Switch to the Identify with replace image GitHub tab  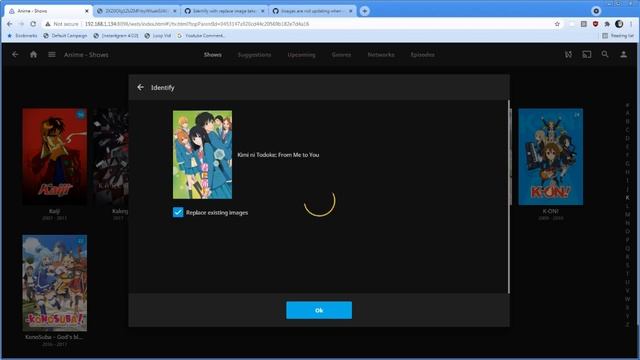click(224, 11)
